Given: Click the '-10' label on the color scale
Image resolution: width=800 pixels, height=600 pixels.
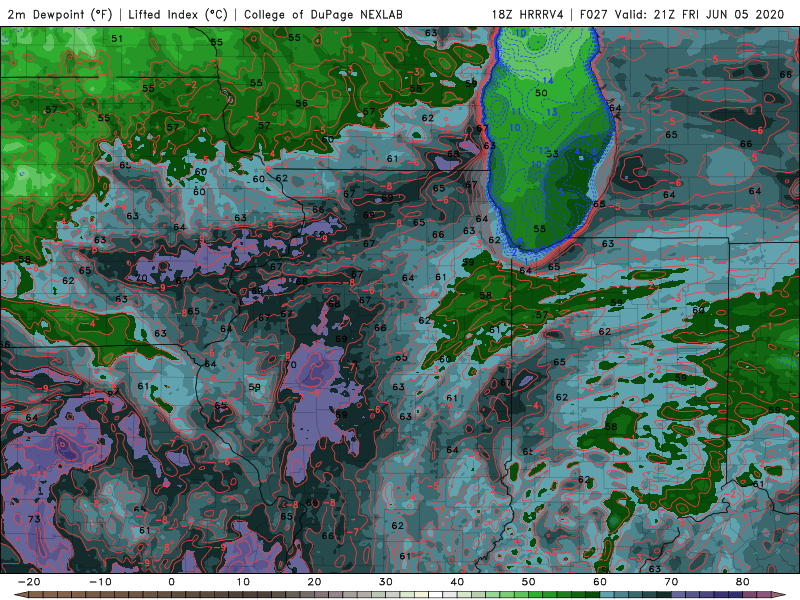Looking at the screenshot, I should click(x=99, y=582).
